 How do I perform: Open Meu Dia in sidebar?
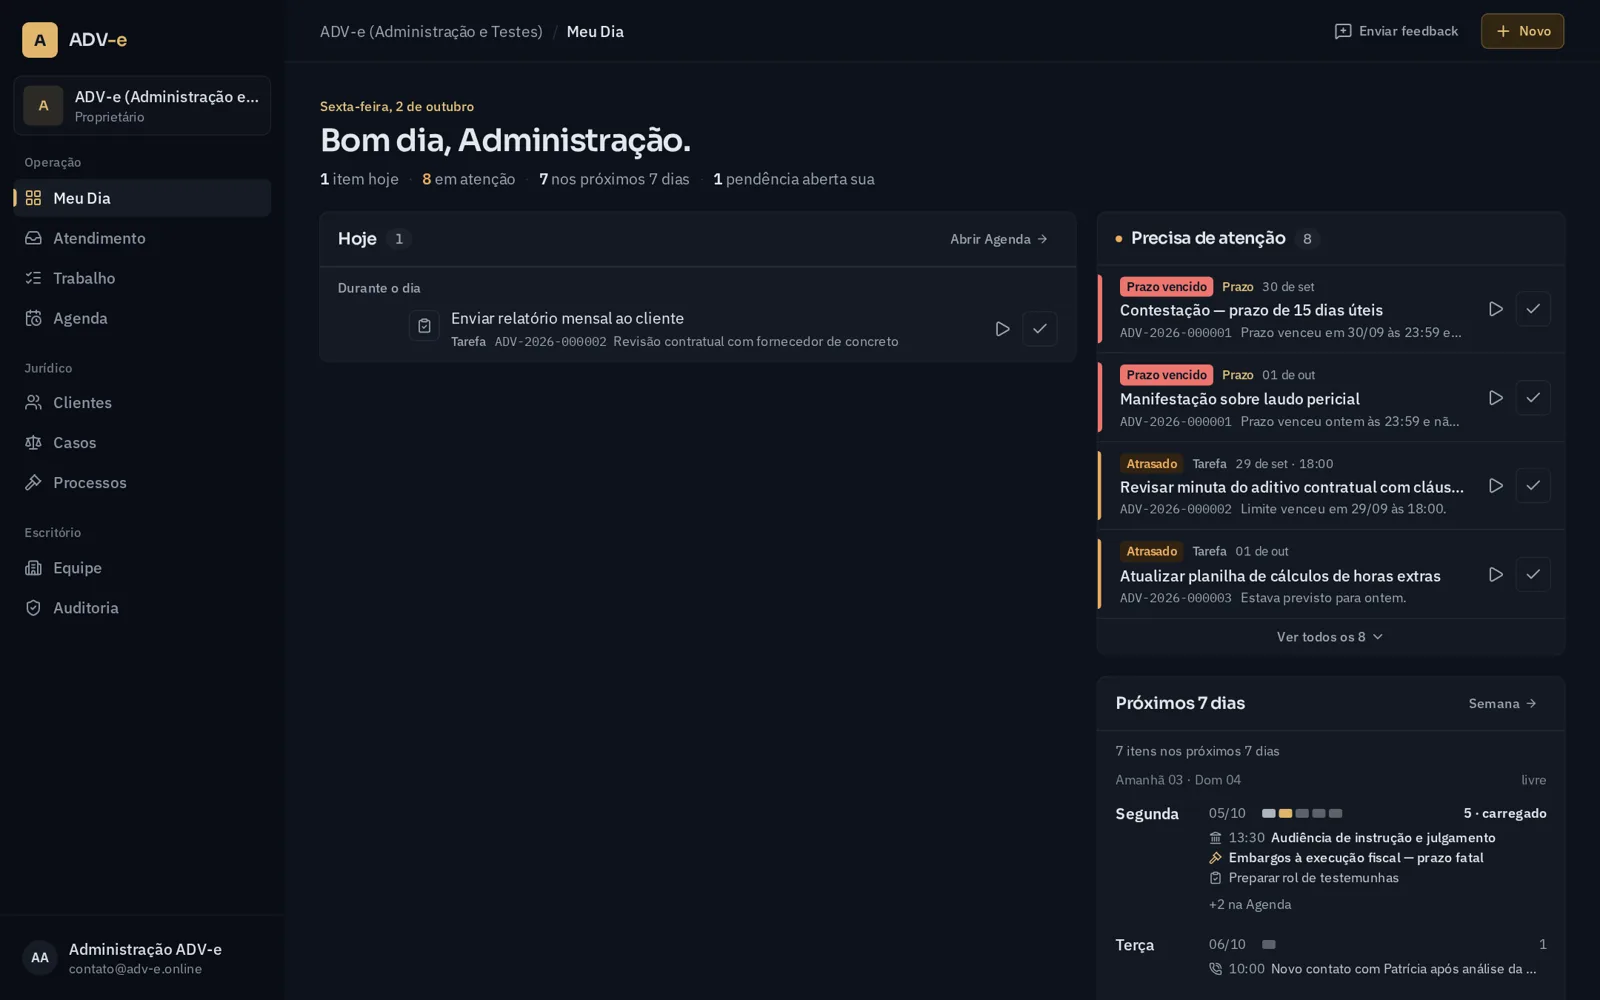(142, 198)
